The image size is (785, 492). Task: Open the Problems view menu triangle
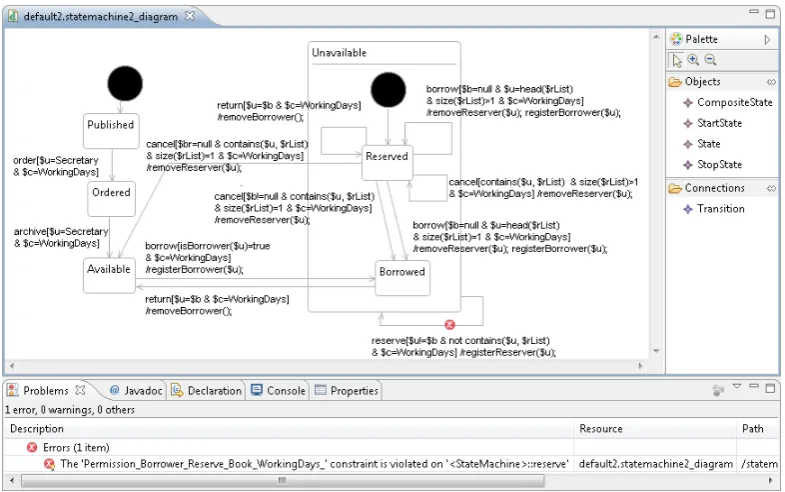(737, 386)
